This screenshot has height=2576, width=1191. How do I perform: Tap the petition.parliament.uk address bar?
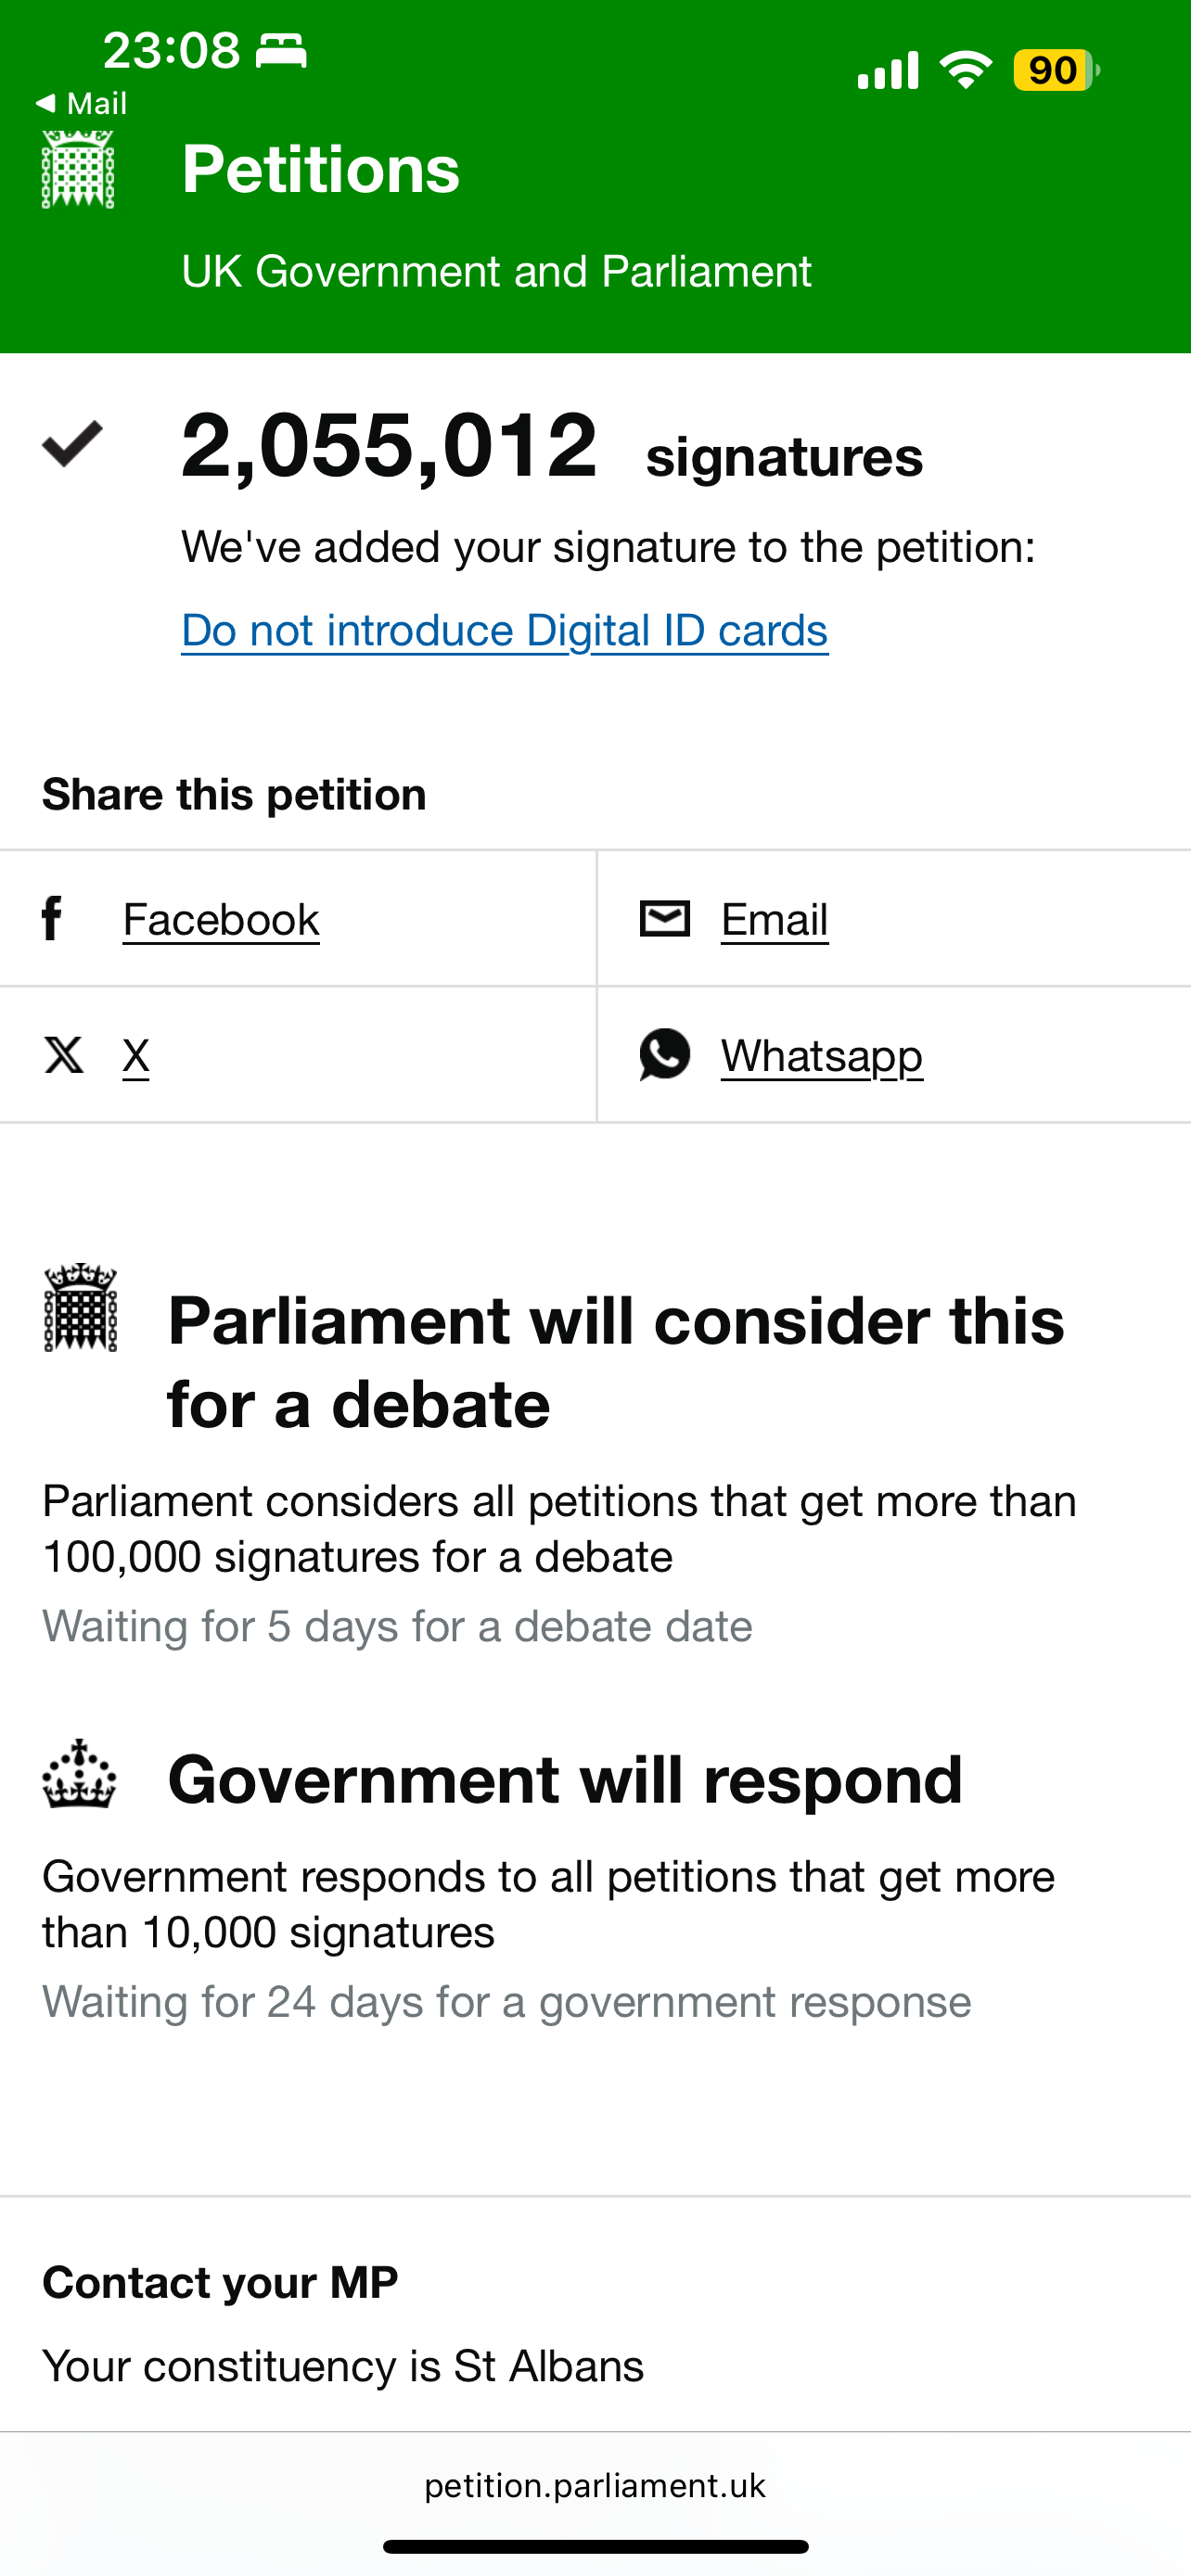(595, 2486)
